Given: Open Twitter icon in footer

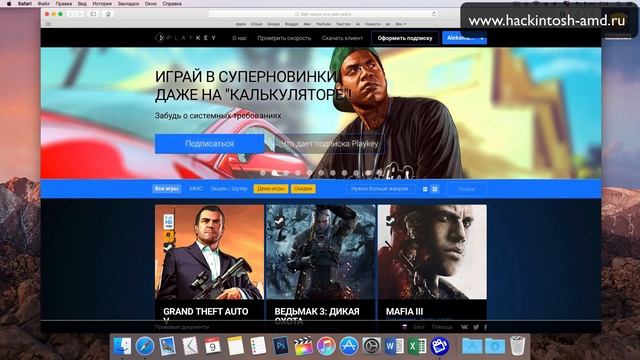Looking at the screenshot, I should tap(476, 327).
